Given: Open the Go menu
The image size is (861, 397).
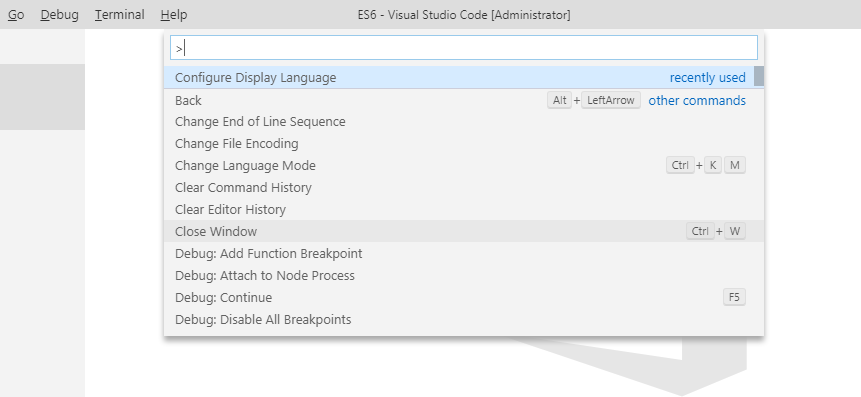Looking at the screenshot, I should tap(16, 15).
